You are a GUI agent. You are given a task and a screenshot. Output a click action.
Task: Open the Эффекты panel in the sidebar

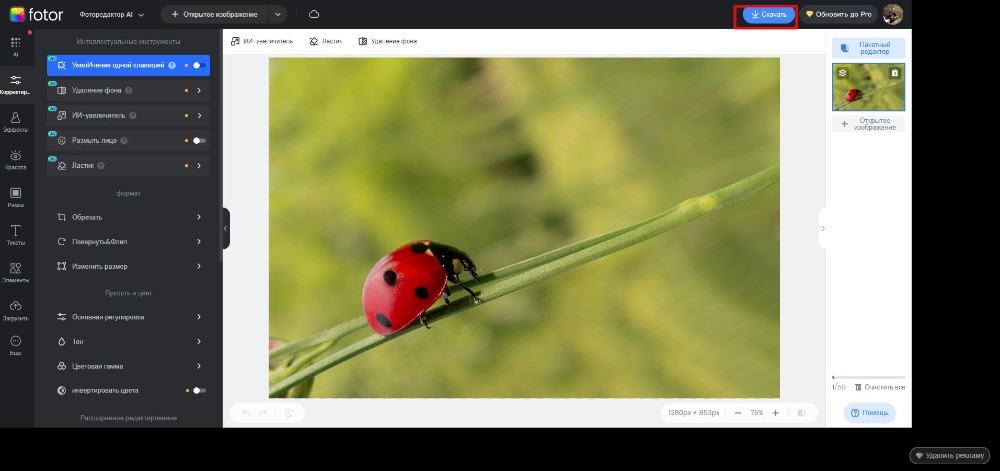(x=16, y=121)
